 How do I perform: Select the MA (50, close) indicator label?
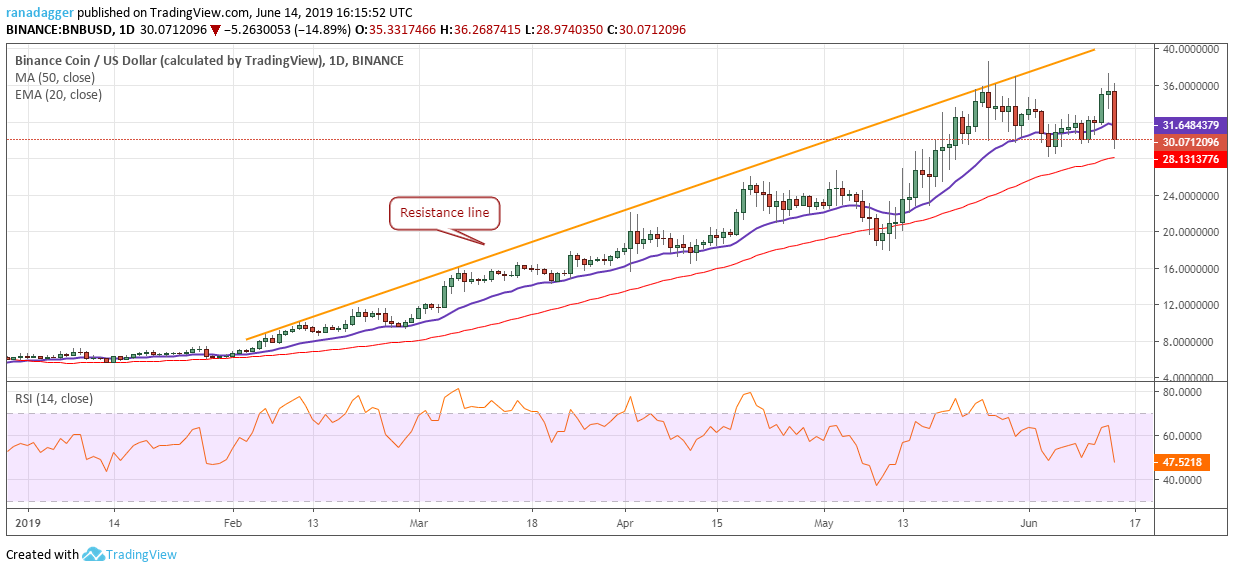click(54, 78)
